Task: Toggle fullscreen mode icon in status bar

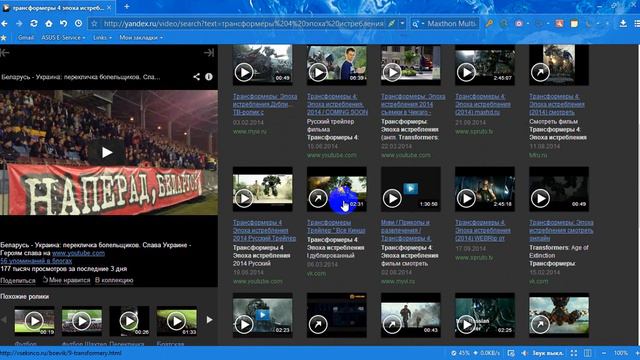Action: [574, 353]
